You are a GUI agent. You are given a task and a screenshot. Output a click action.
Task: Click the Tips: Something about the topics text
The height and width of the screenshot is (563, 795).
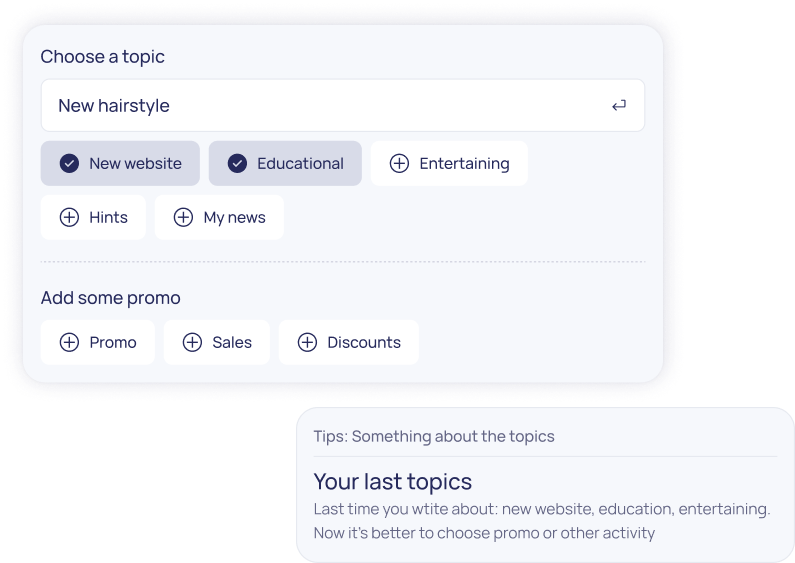434,437
